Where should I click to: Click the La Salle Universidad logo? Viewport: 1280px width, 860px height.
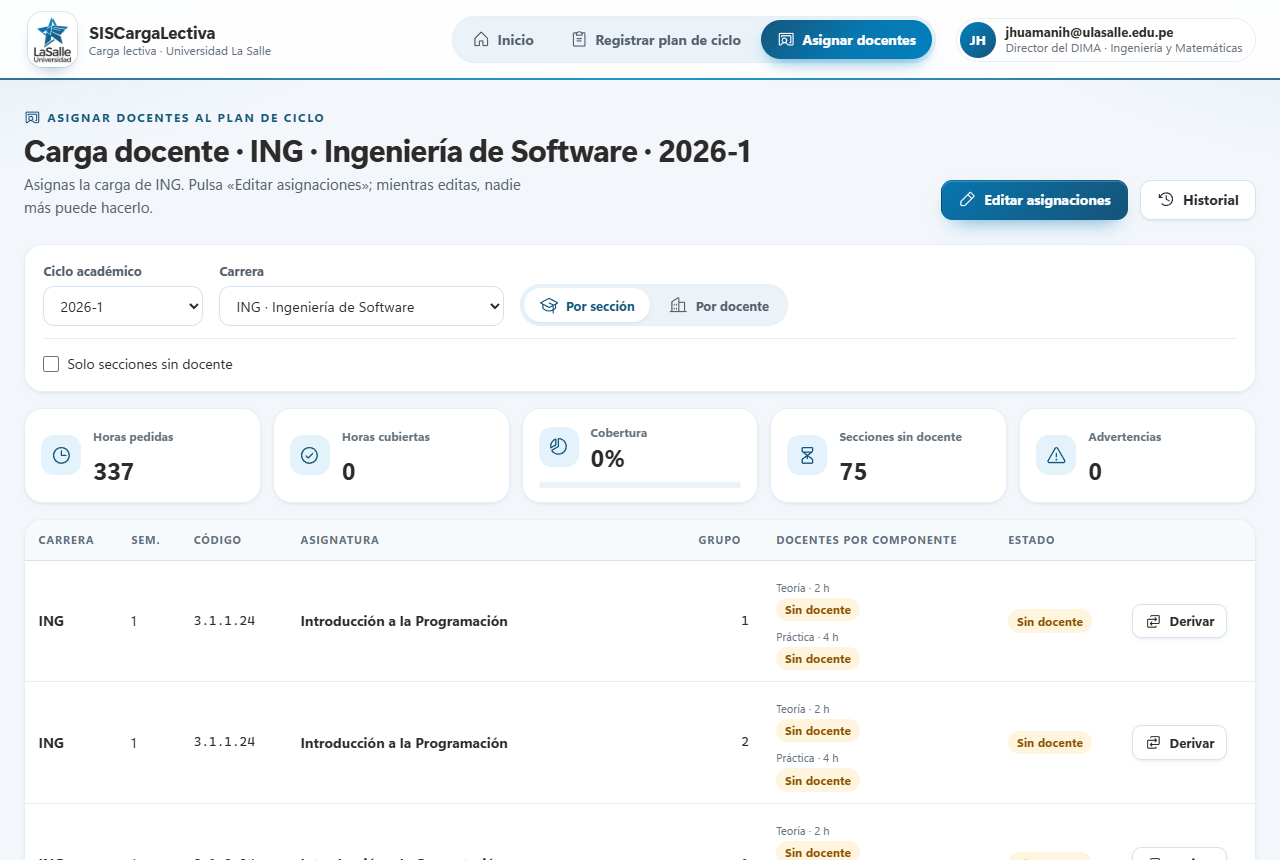pos(52,40)
